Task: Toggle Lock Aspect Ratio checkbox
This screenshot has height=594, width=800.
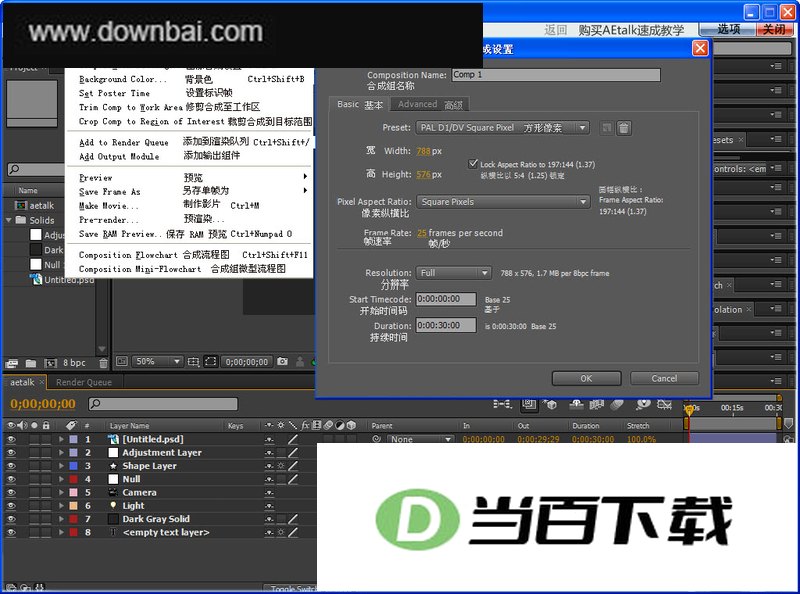Action: click(473, 164)
